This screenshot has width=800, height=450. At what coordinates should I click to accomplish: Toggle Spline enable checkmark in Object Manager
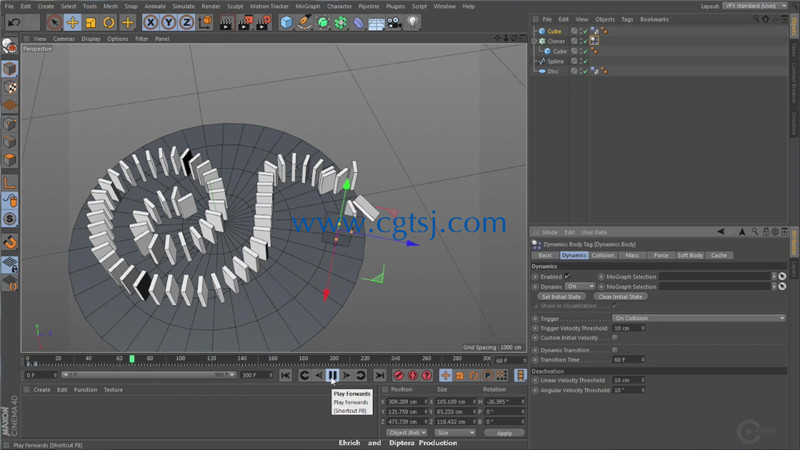coord(585,61)
